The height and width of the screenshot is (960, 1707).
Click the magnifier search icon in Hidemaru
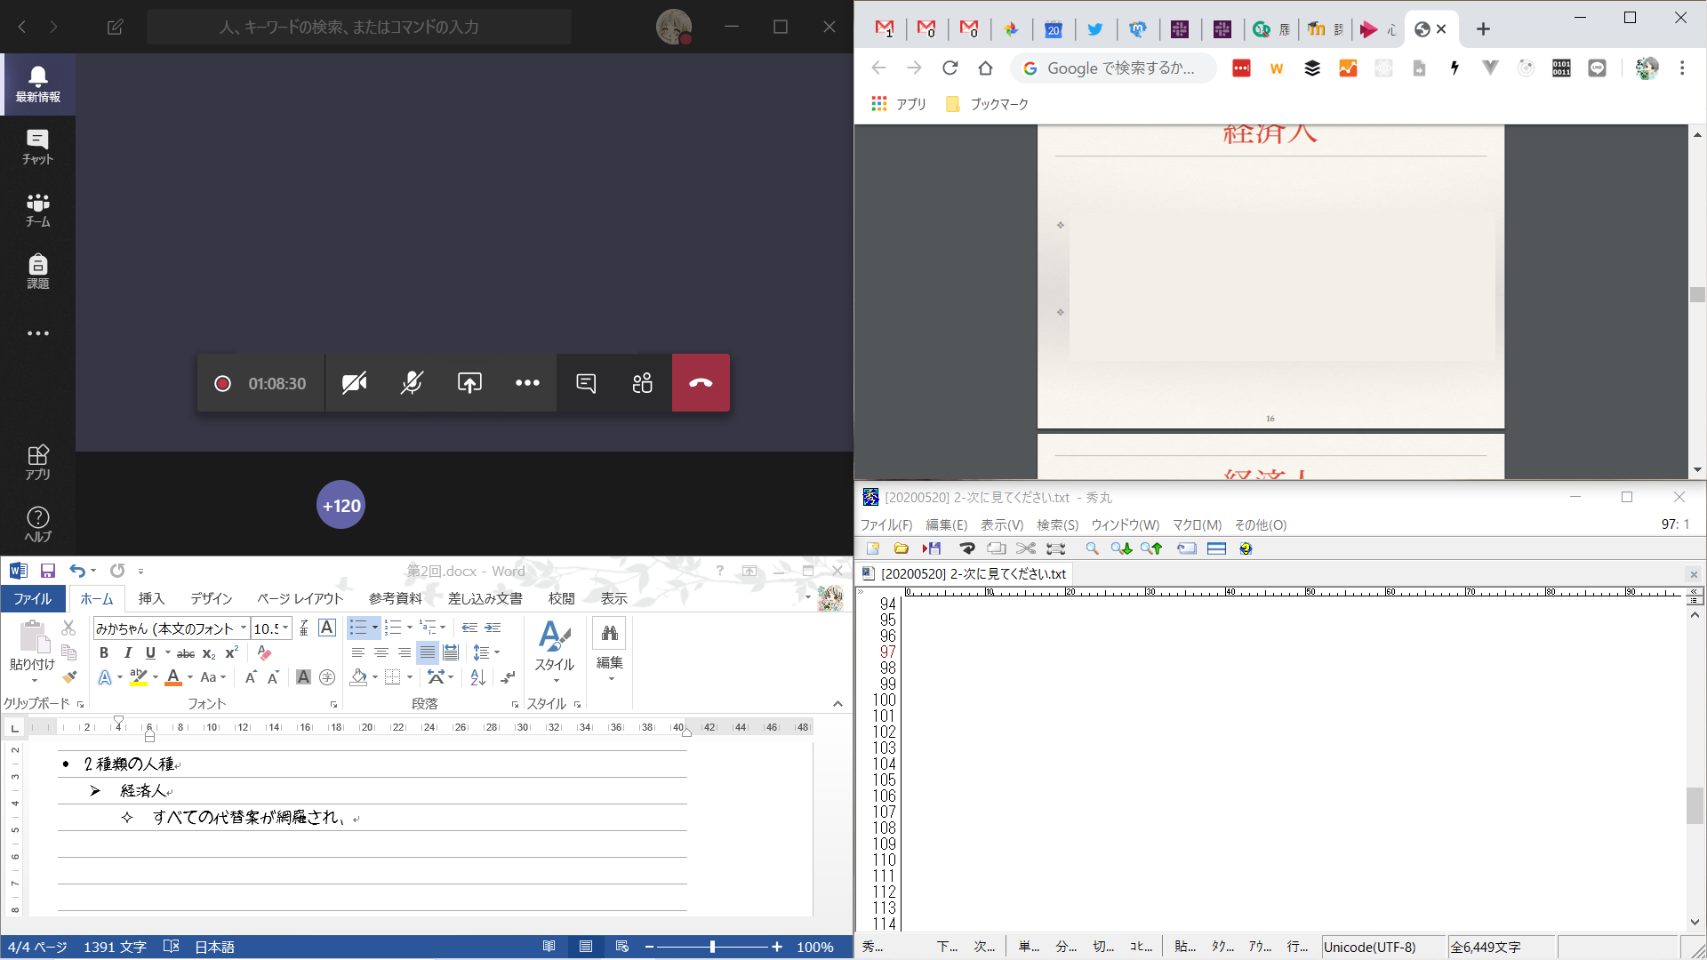(x=1092, y=548)
